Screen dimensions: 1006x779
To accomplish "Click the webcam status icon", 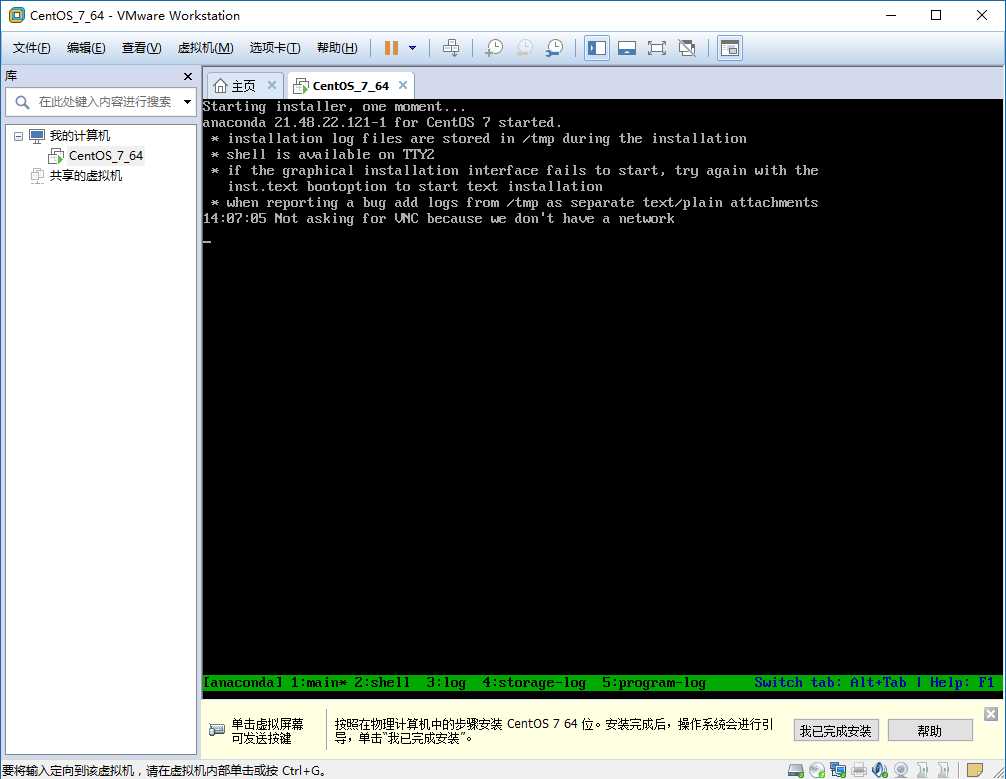I will [x=901, y=769].
